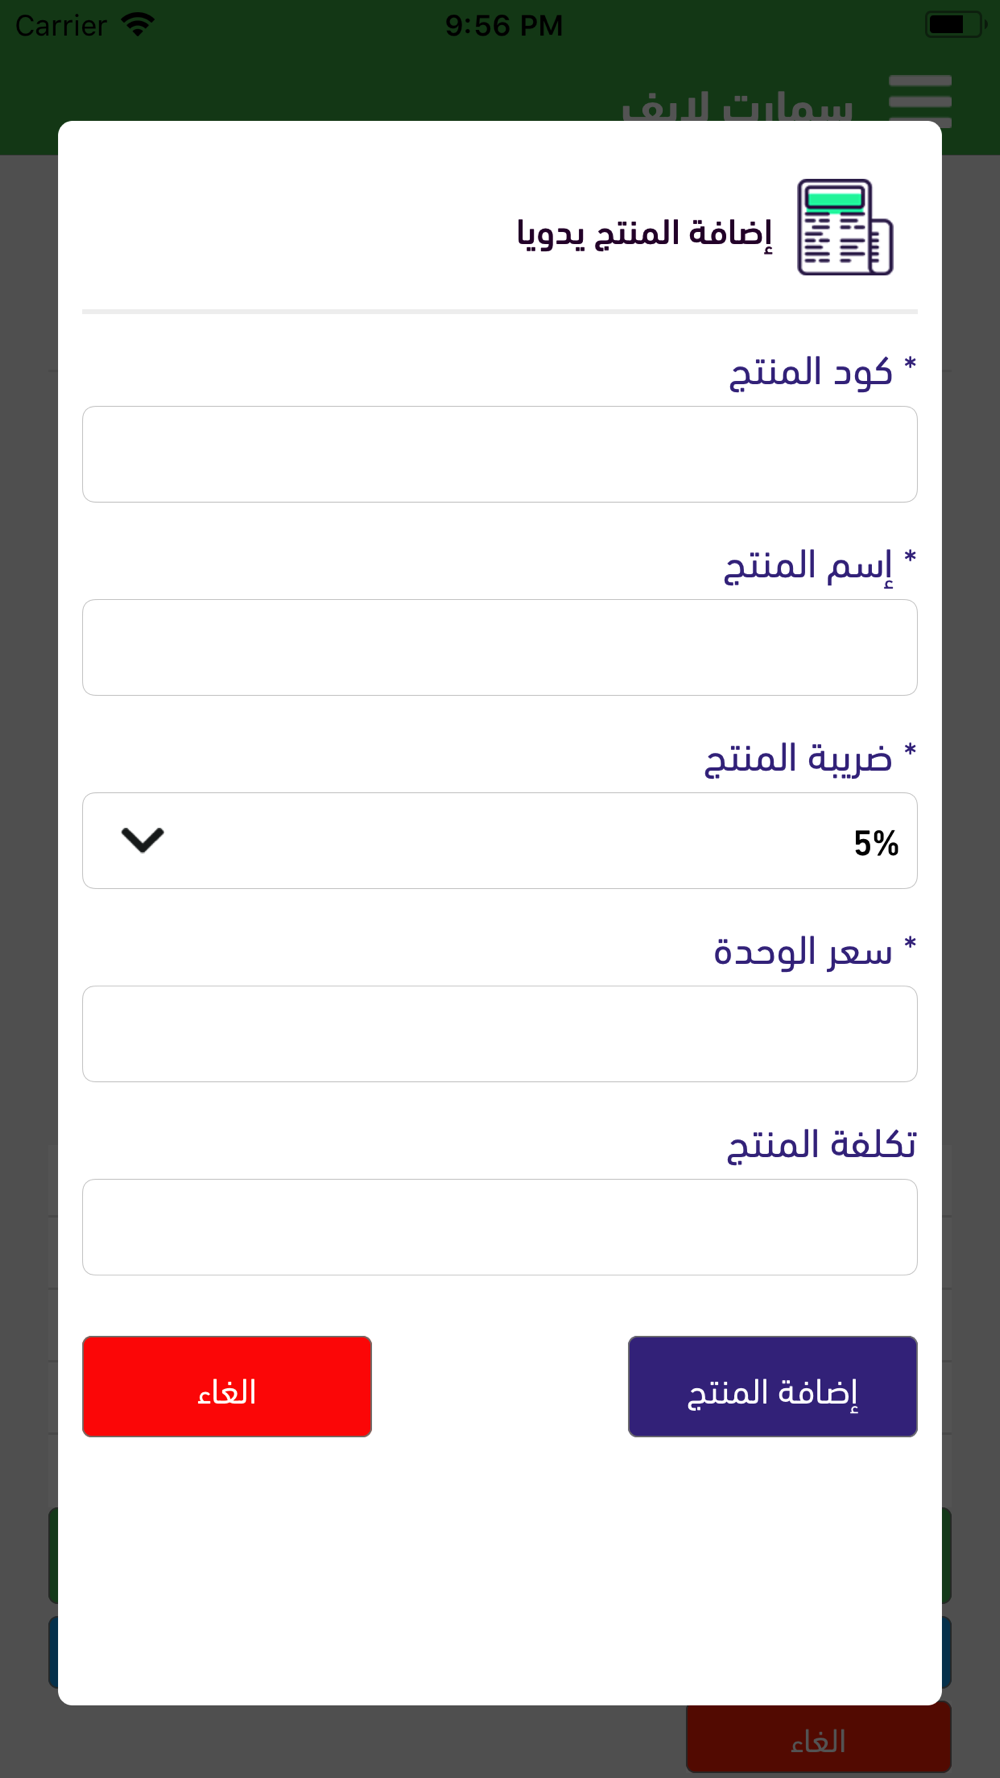Click the dimmed الغاء button behind dialog

coord(818,1739)
